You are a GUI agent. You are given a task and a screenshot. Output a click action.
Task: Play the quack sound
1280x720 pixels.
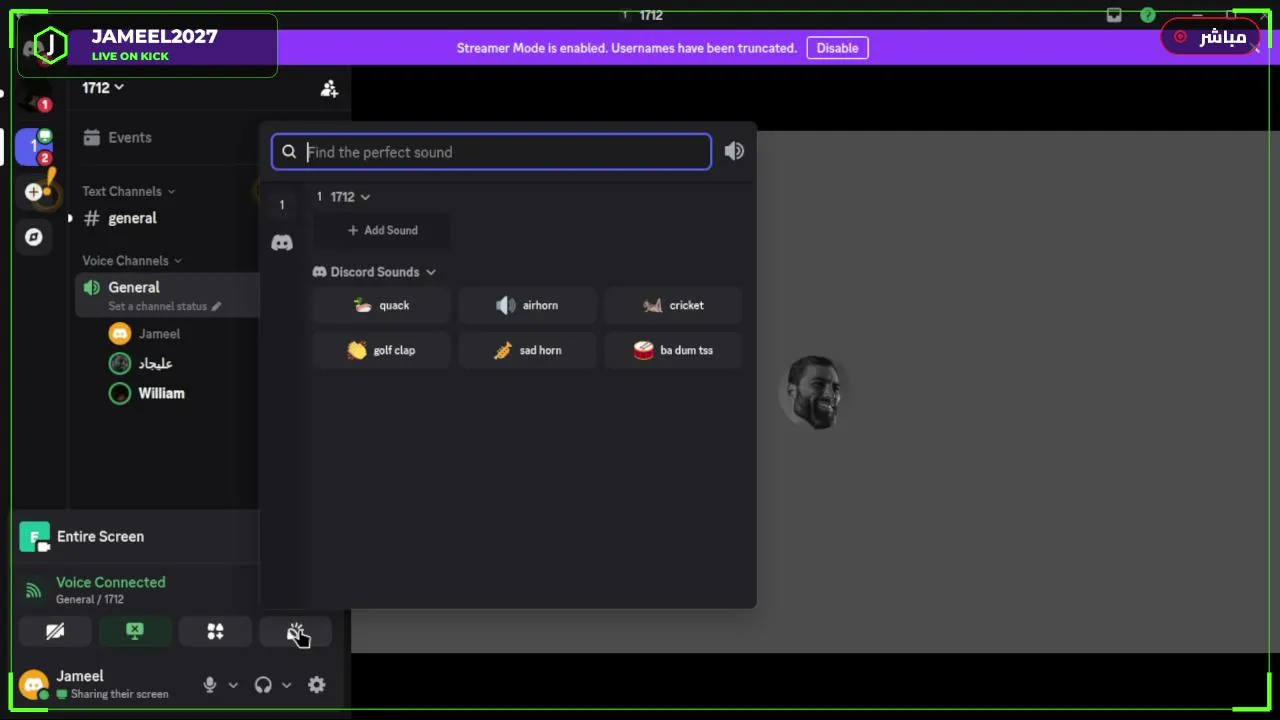pyautogui.click(x=381, y=306)
